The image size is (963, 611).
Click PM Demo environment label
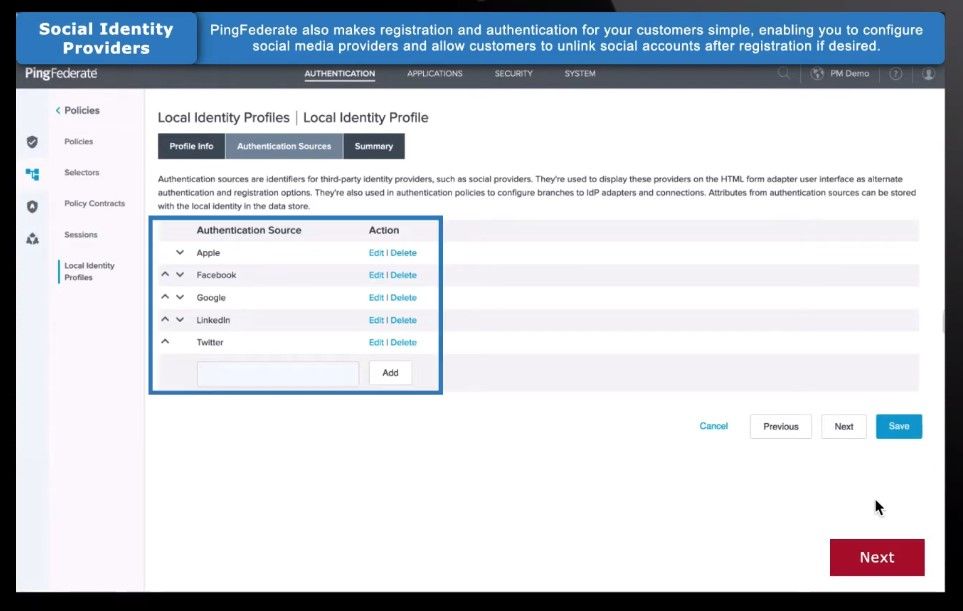(x=849, y=74)
